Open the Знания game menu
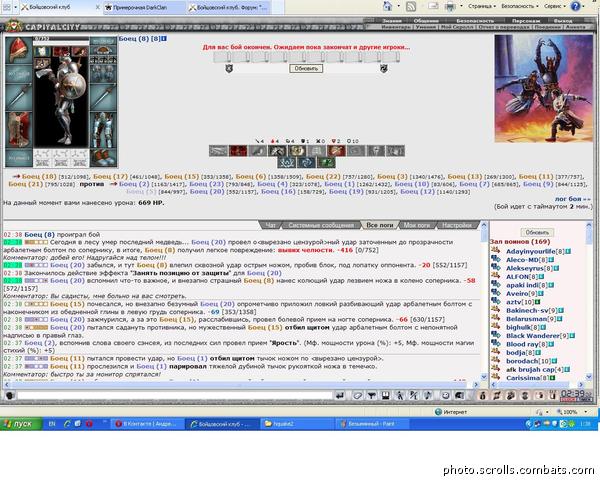Viewport: 600px width, 480px height. click(x=392, y=21)
